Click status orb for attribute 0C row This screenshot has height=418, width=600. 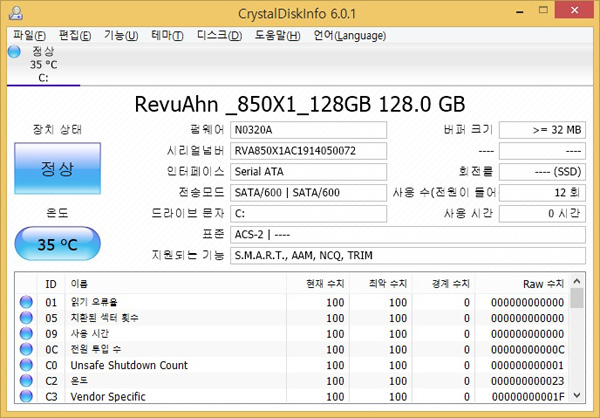tap(26, 349)
